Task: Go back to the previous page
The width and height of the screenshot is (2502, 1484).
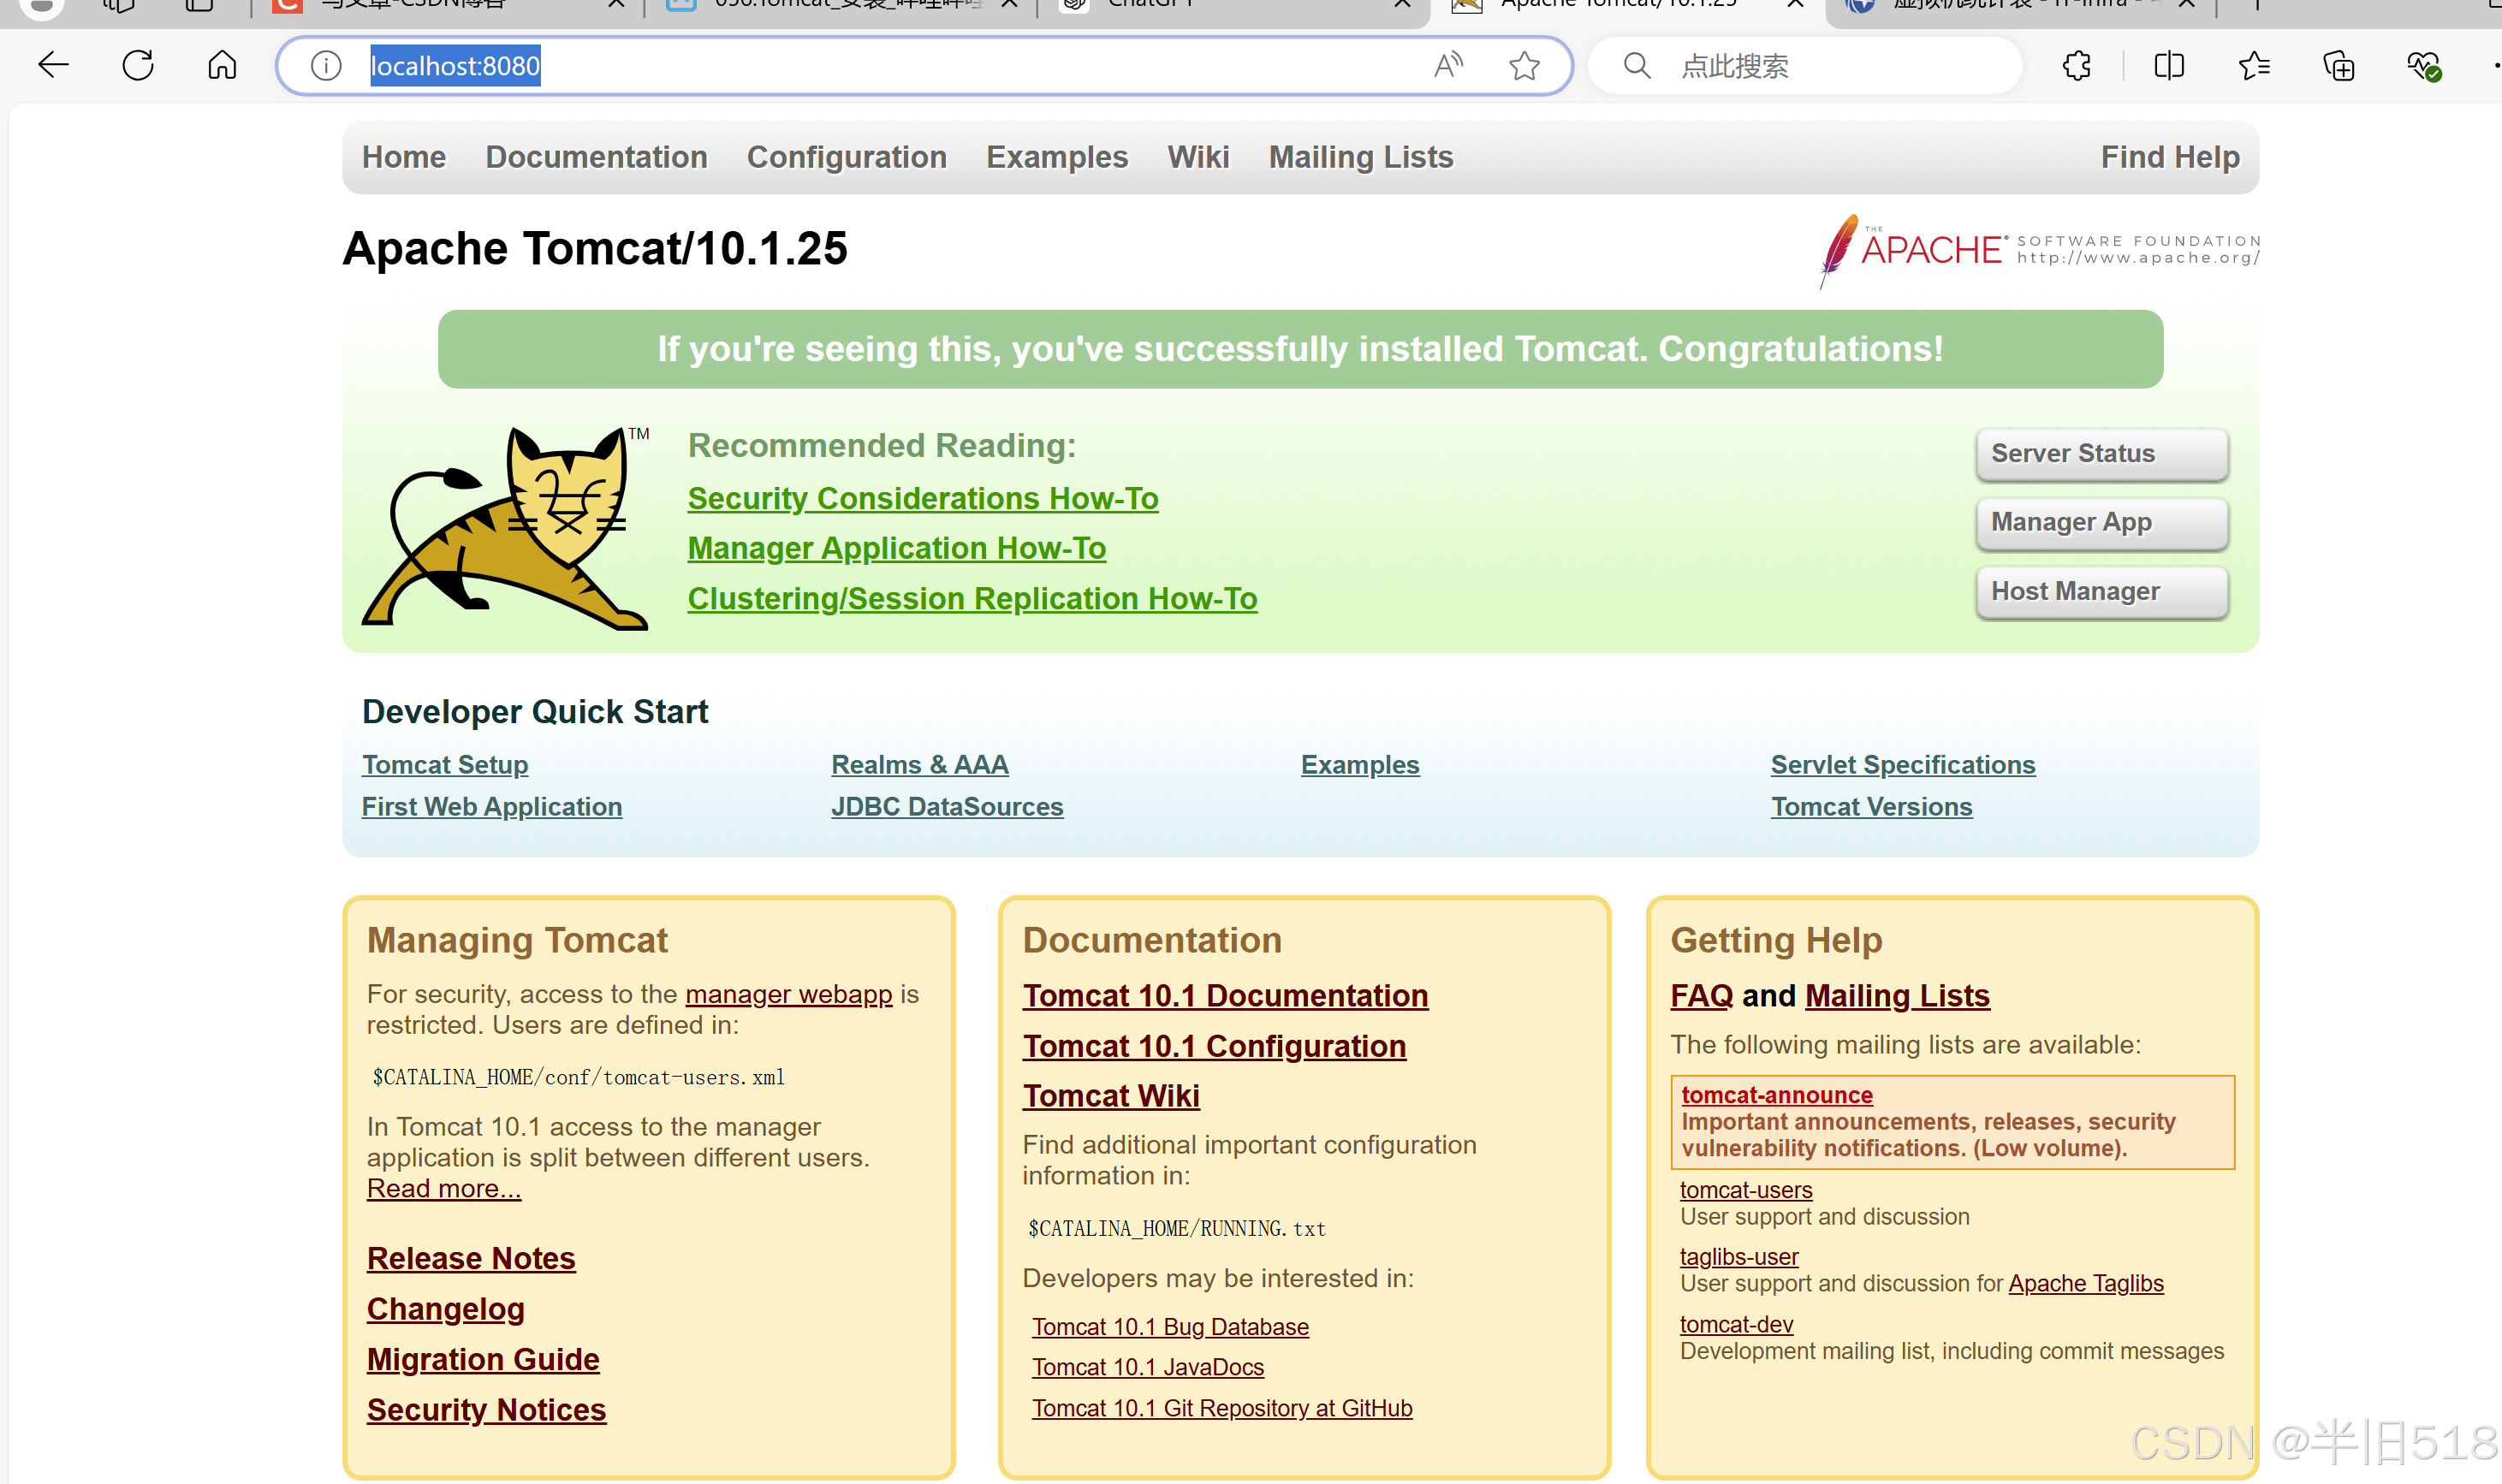Action: coord(53,66)
